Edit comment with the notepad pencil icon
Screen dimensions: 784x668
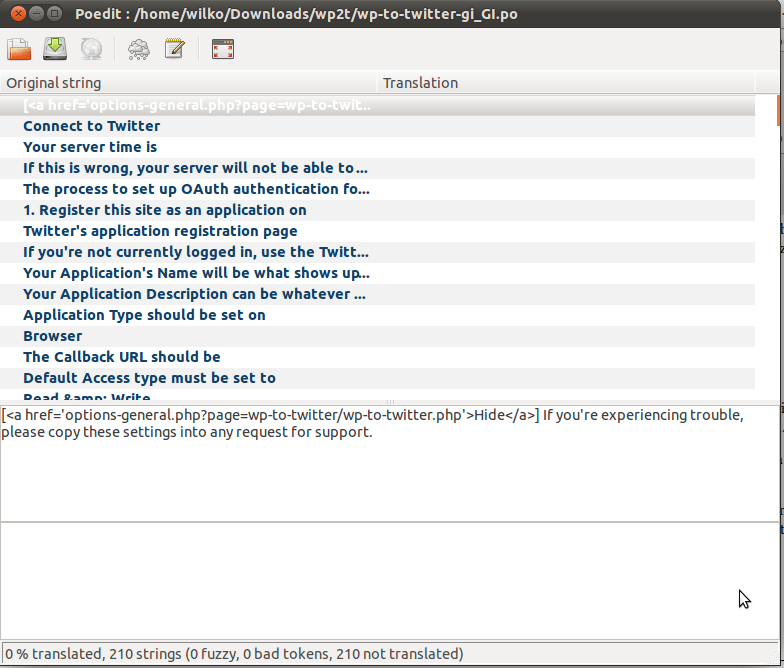(x=174, y=49)
